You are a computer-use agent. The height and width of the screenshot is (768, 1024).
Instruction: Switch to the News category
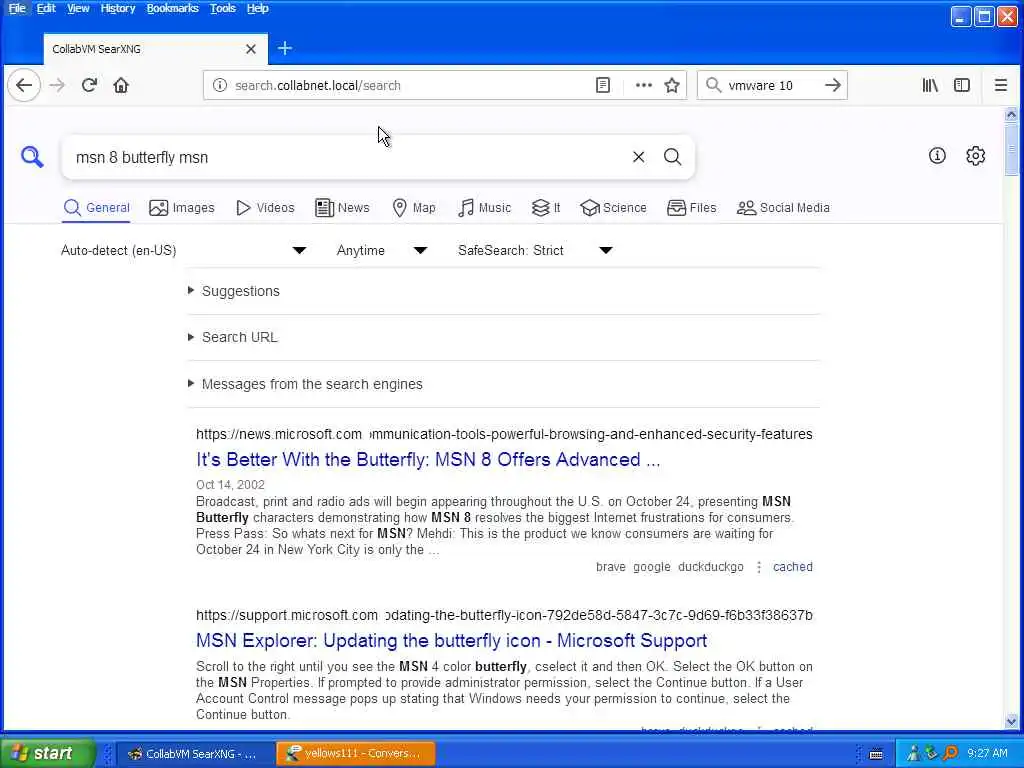click(x=342, y=208)
